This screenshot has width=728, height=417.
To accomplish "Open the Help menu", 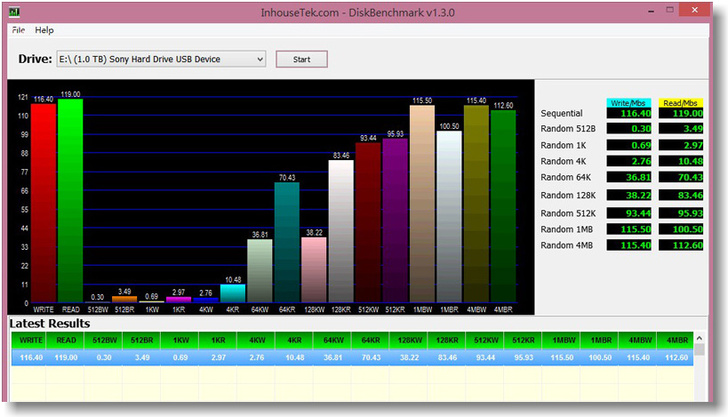I will click(x=45, y=30).
